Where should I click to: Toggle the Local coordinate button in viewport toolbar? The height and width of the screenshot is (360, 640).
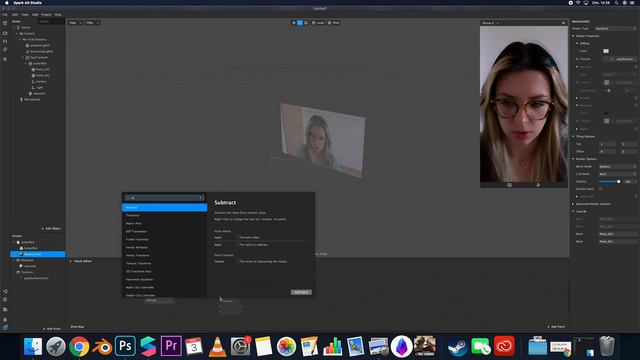click(x=318, y=23)
